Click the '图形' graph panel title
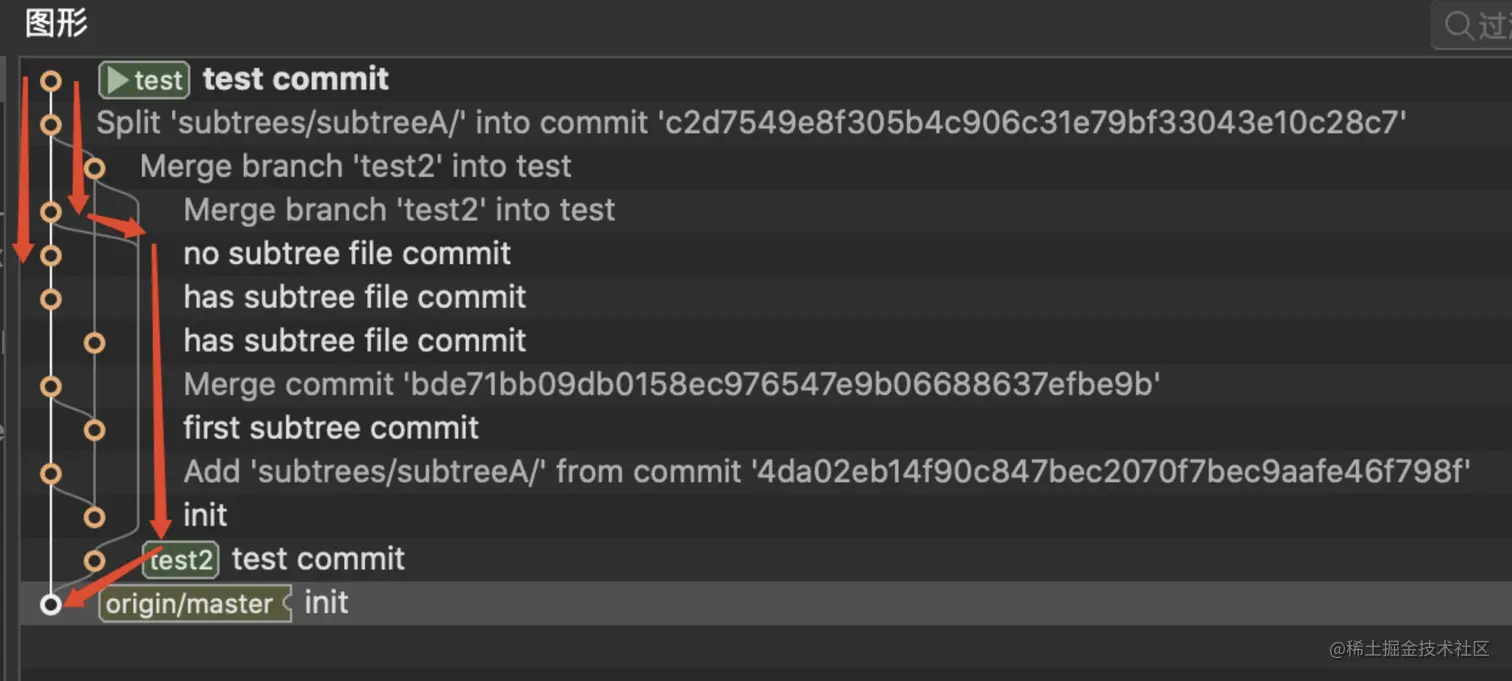The height and width of the screenshot is (681, 1512). (56, 22)
